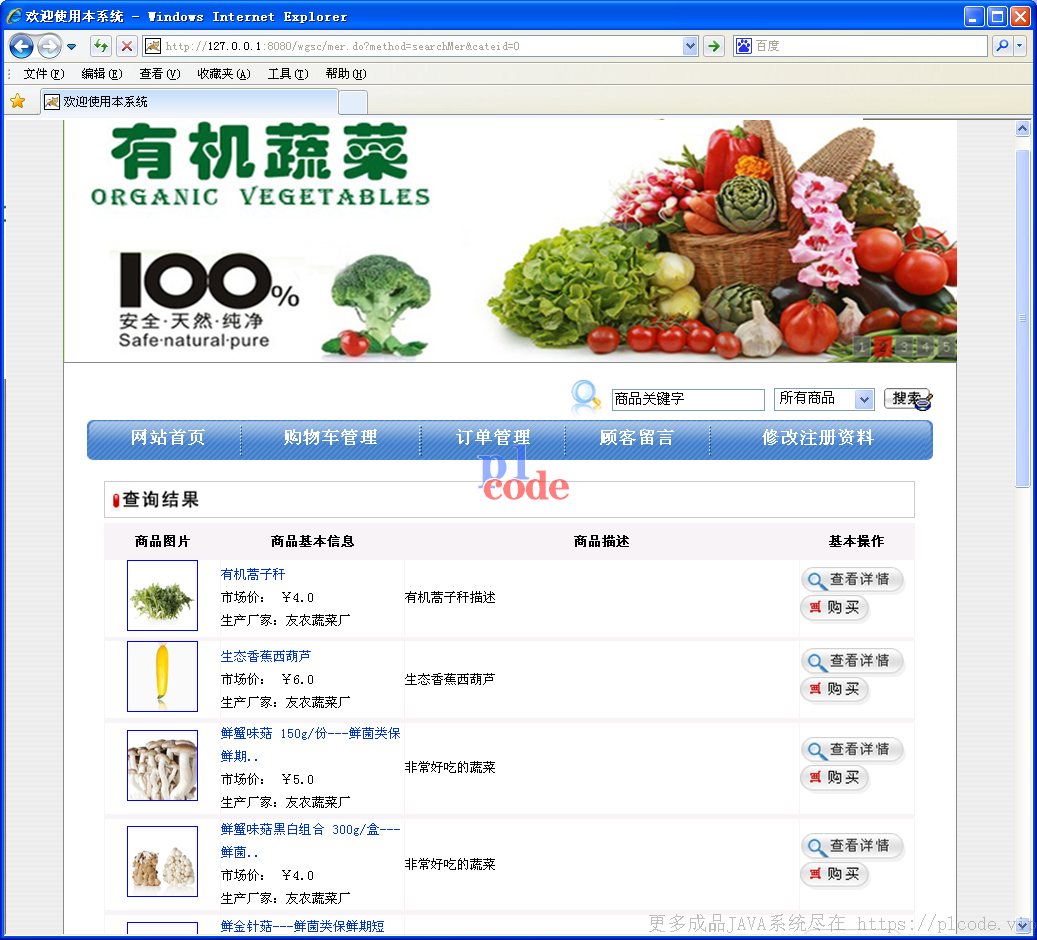Viewport: 1037px width, 940px height.
Task: Click the browser Forward arrow button
Action: coord(49,46)
